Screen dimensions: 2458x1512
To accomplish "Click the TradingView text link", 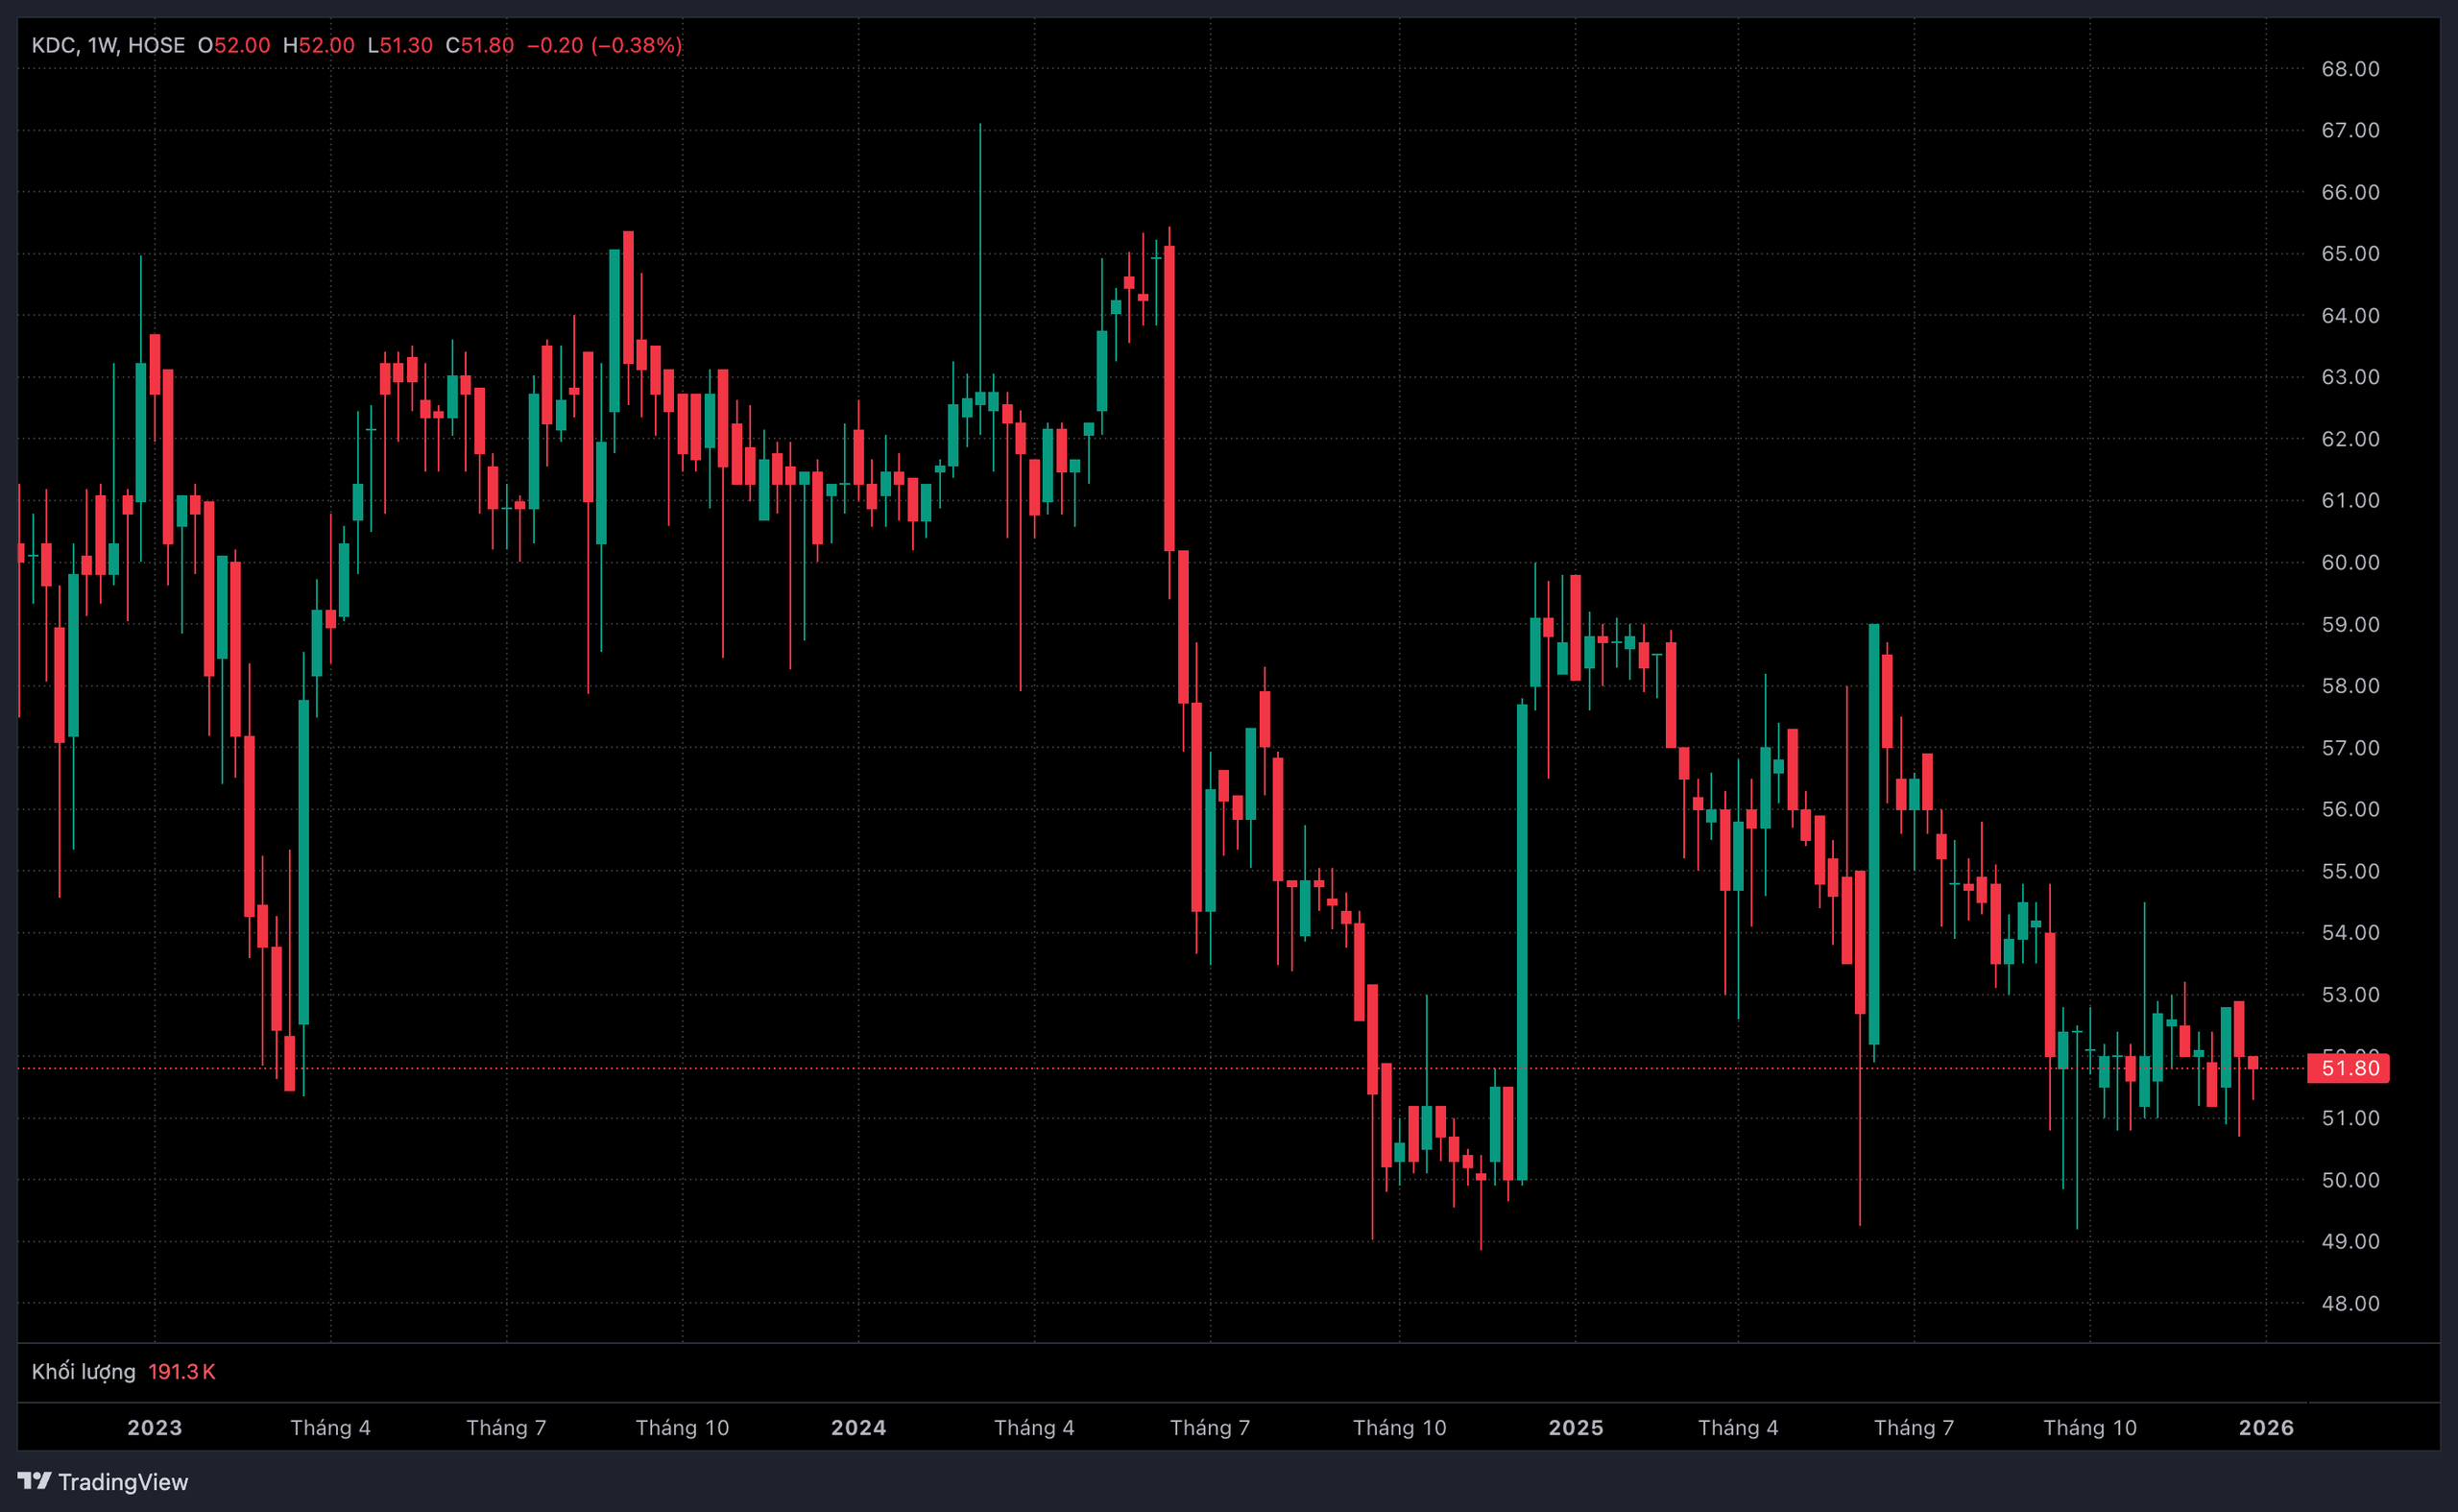I will 123,1482.
